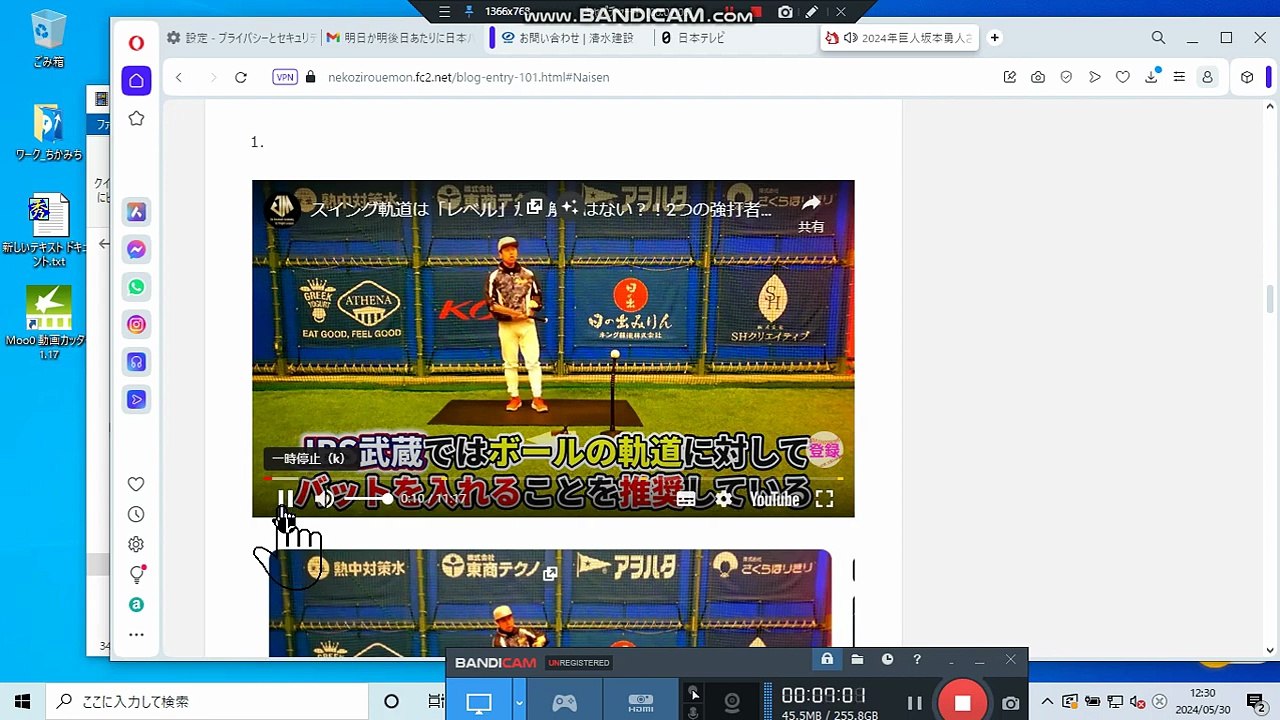Open the downloads toolbar icon

click(x=1152, y=76)
